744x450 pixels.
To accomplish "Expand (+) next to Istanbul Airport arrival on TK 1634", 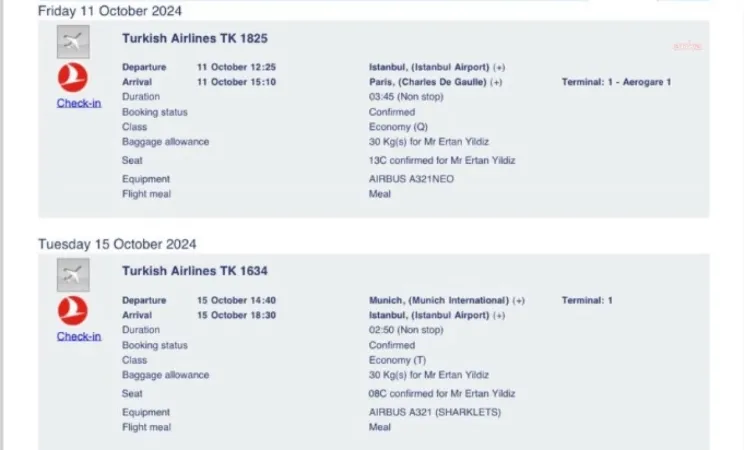I will [x=499, y=315].
